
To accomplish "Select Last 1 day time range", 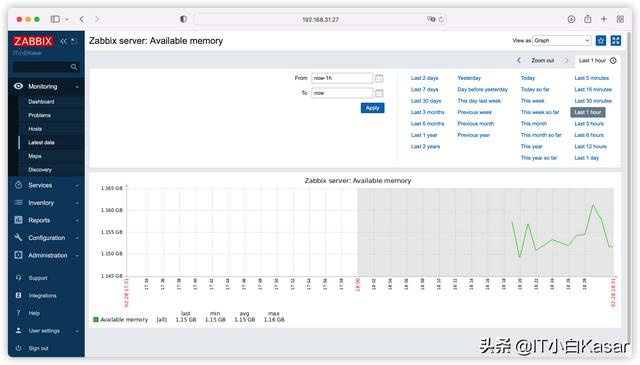I will coord(587,158).
